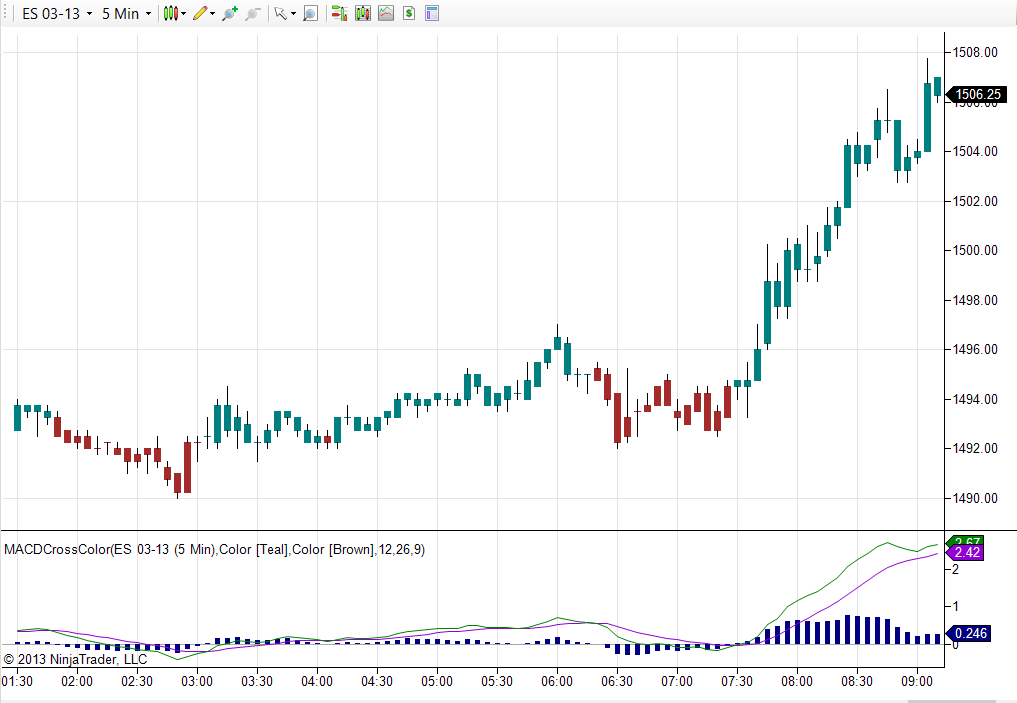This screenshot has width=1017, height=703.
Task: Click the 1508.00 price axis label
Action: point(975,52)
